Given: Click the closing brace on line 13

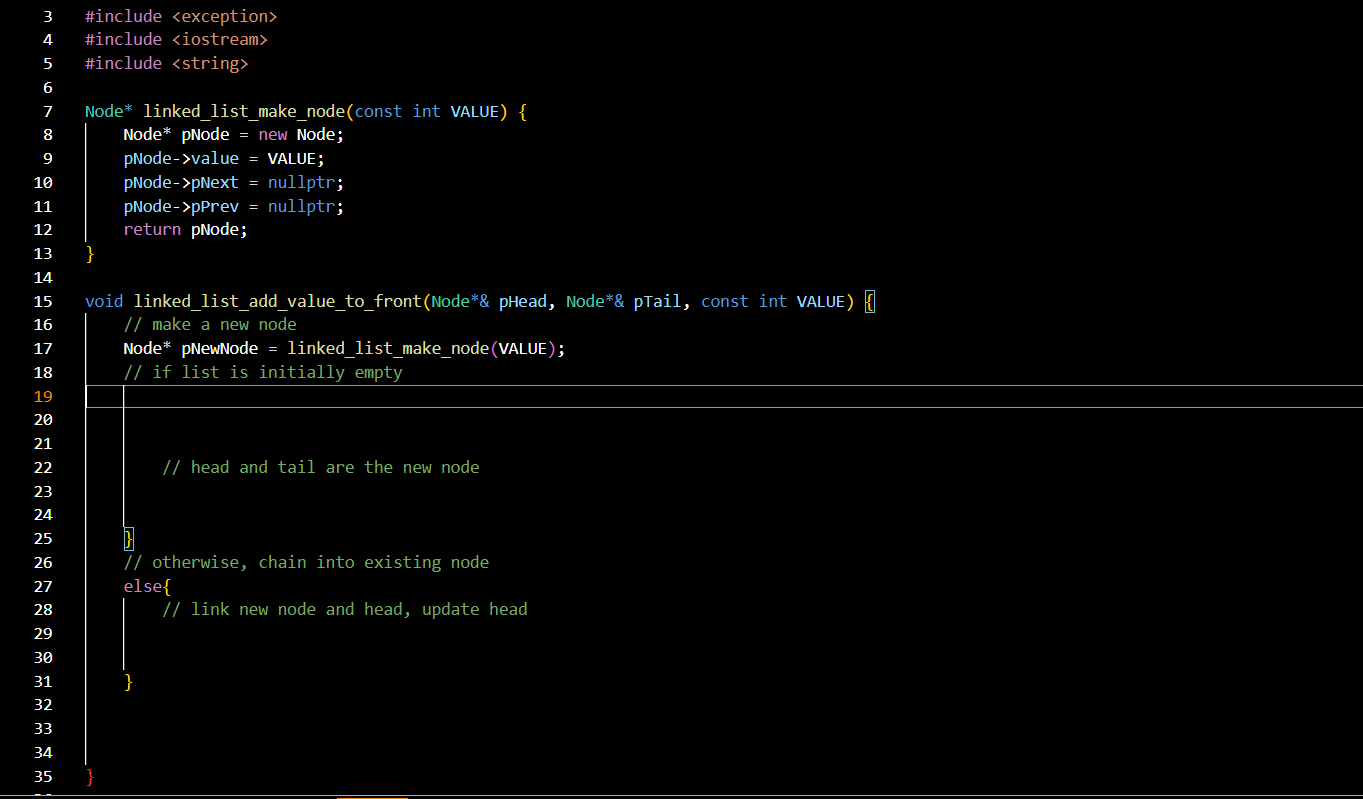Looking at the screenshot, I should (89, 253).
